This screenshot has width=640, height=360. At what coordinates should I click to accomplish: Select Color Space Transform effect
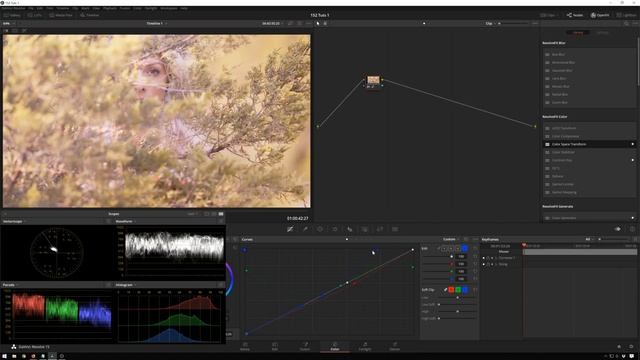pyautogui.click(x=589, y=144)
